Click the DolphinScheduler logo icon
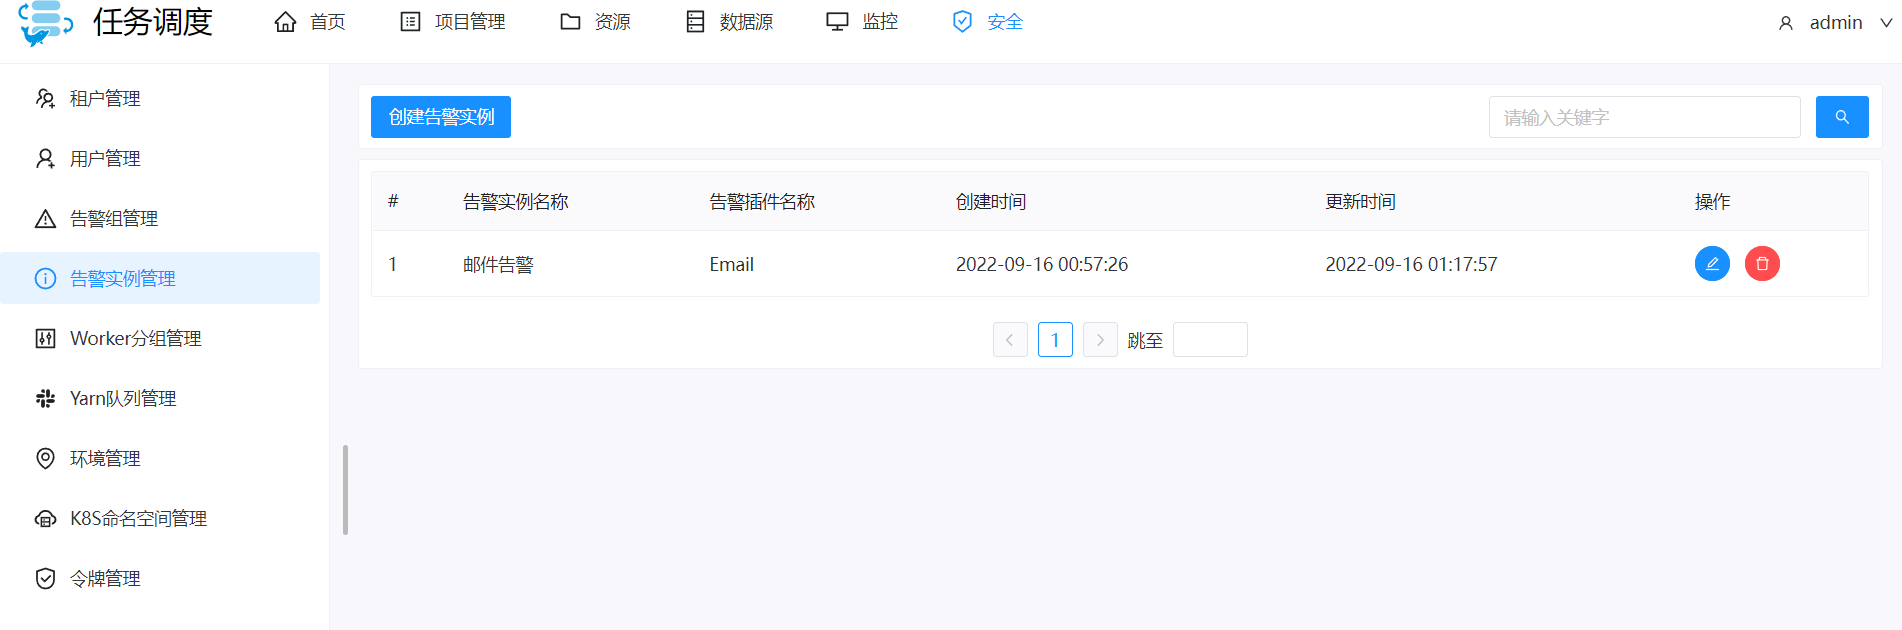This screenshot has height=630, width=1902. click(45, 23)
